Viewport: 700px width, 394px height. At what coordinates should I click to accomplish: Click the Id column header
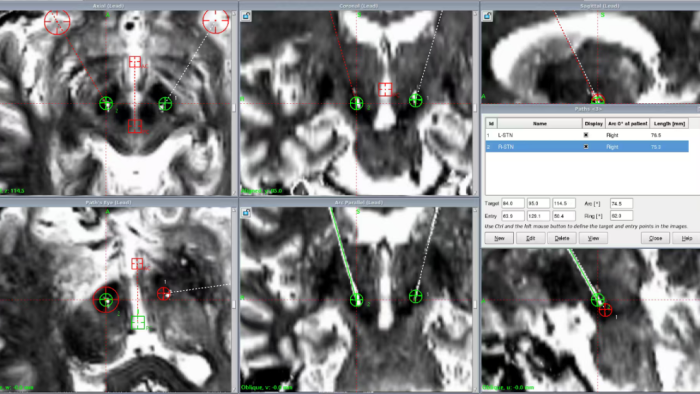coord(491,124)
